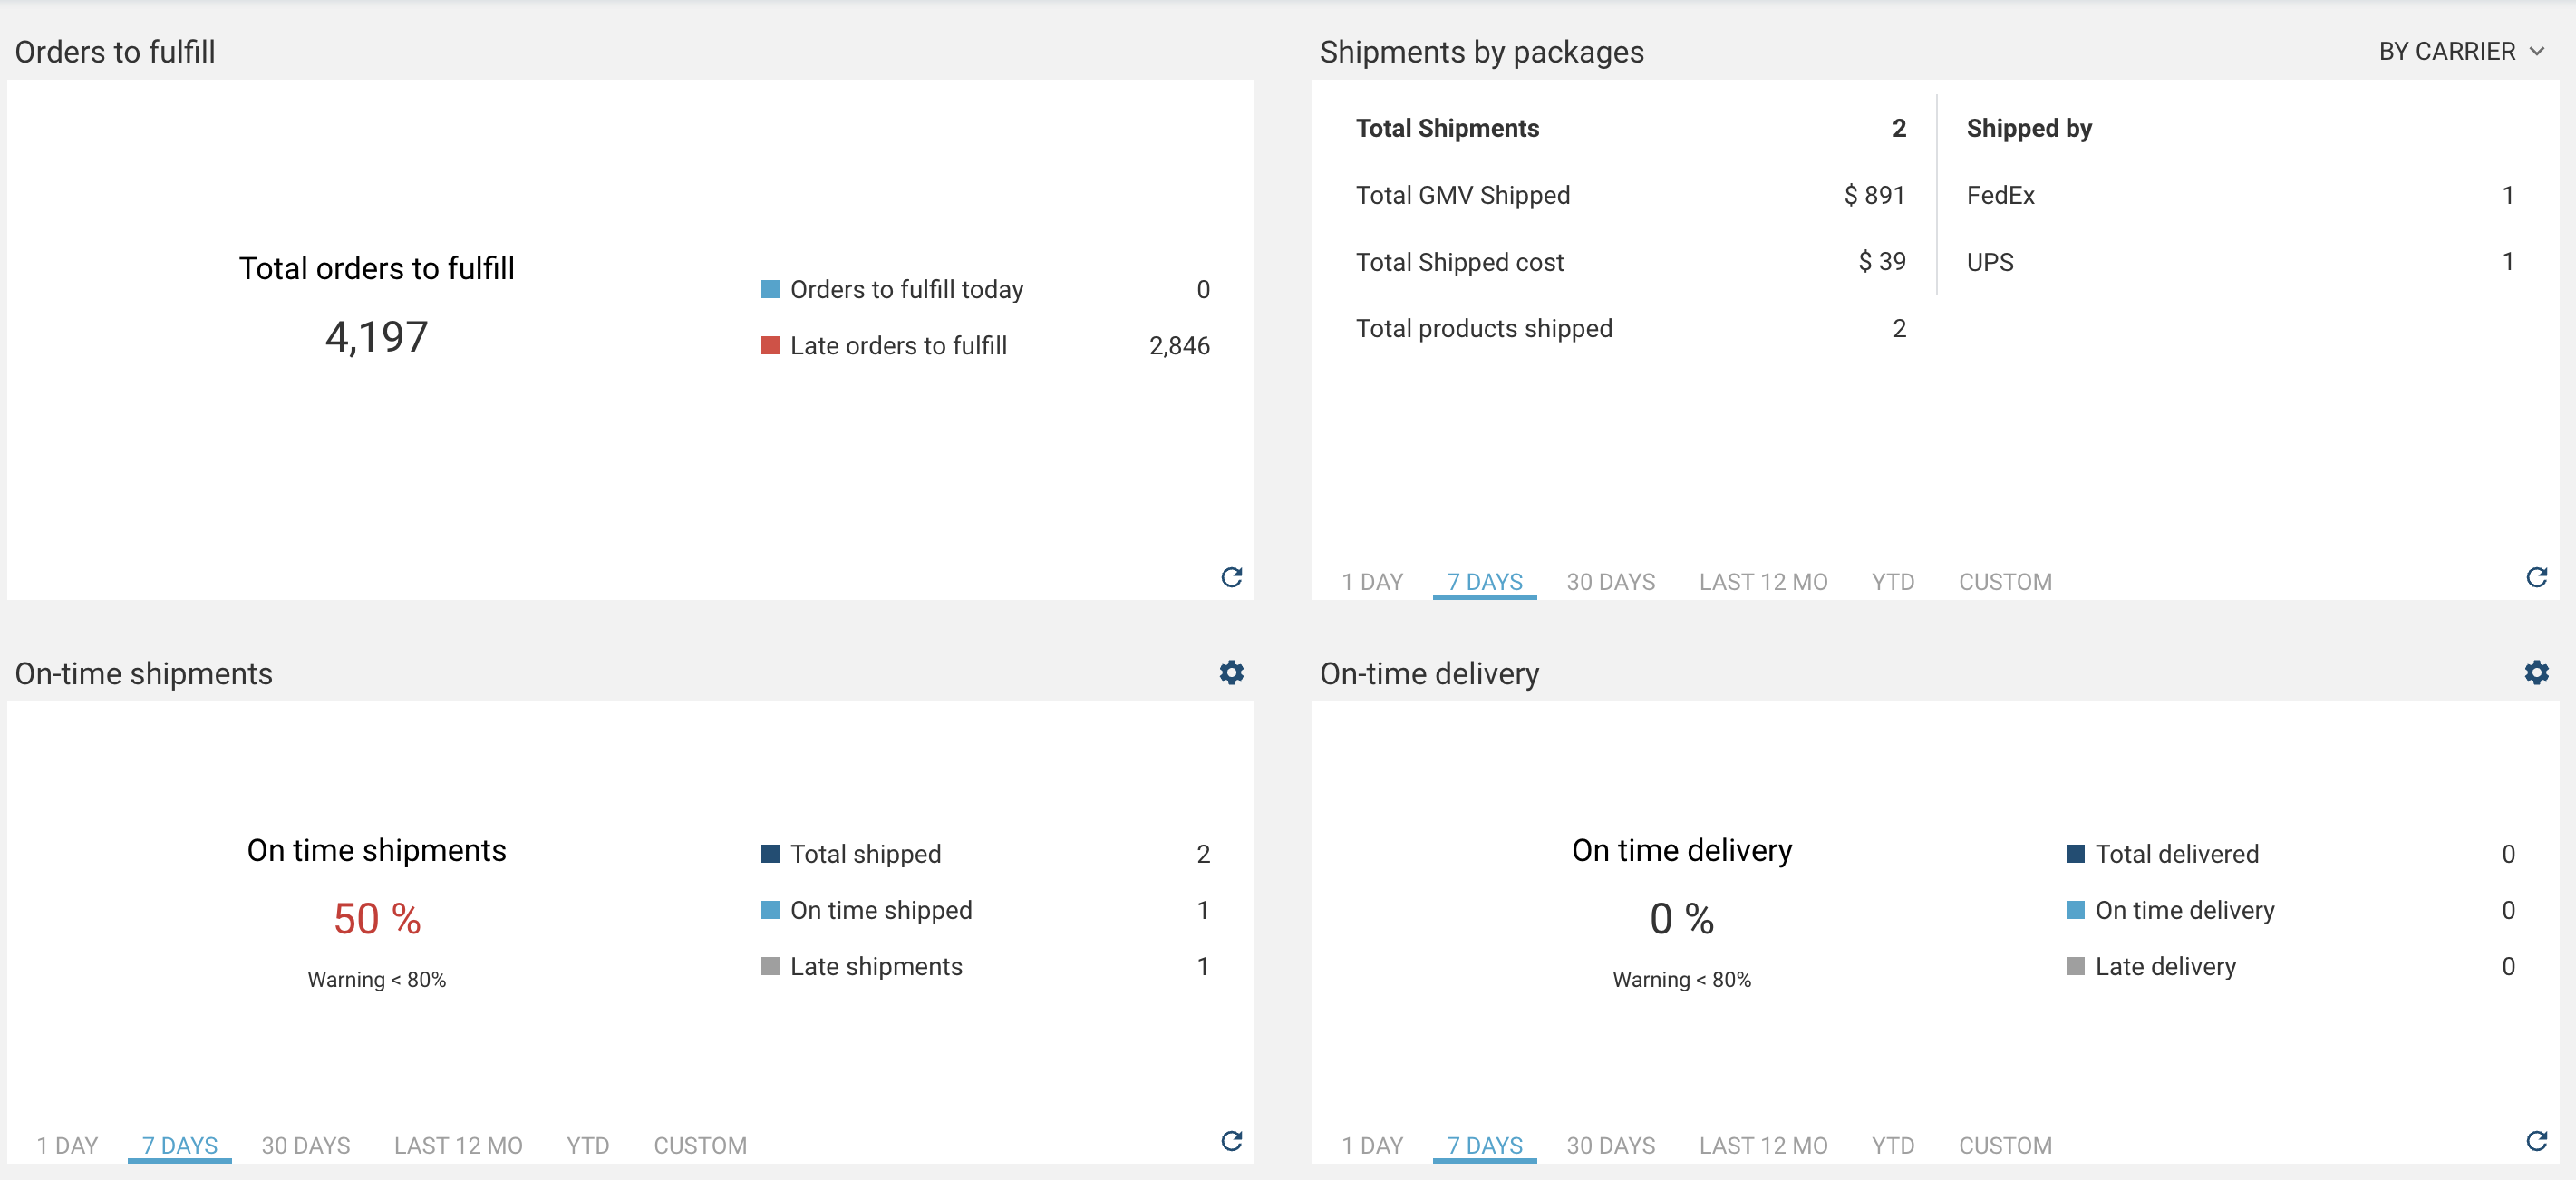Refresh the On-time delivery widget
This screenshot has width=2576, height=1180.
[x=2537, y=1143]
